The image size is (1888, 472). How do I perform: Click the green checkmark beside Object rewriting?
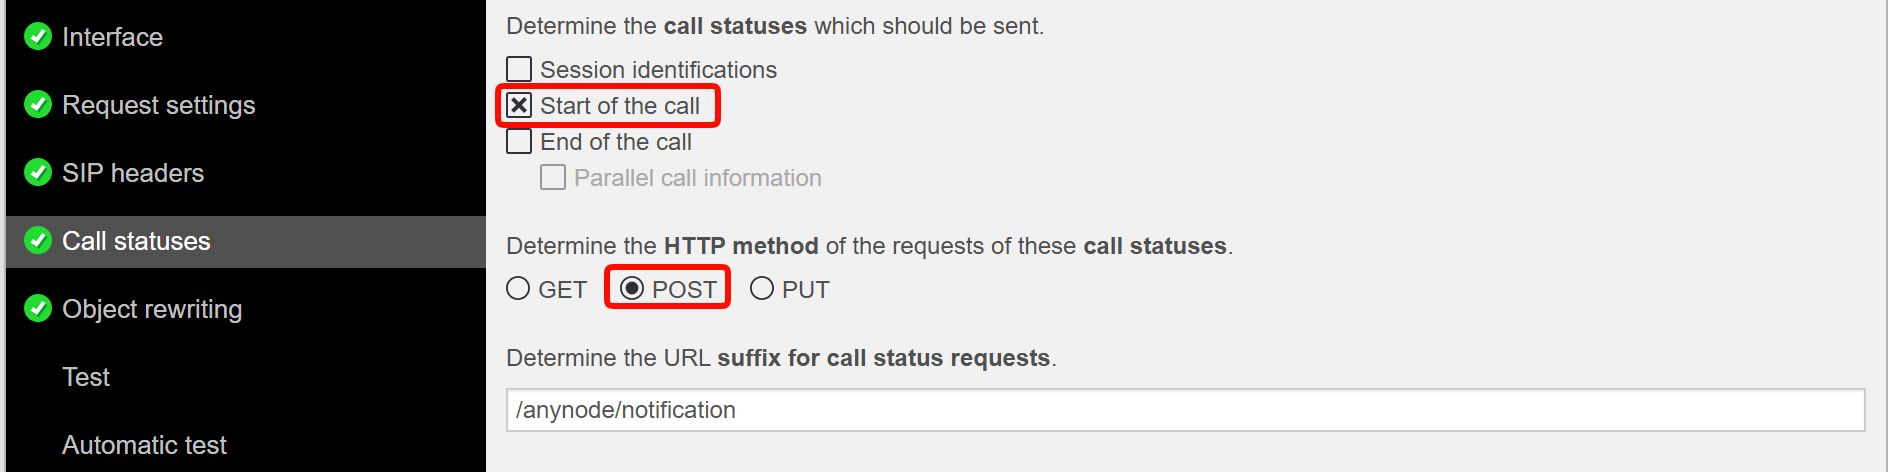pyautogui.click(x=38, y=309)
